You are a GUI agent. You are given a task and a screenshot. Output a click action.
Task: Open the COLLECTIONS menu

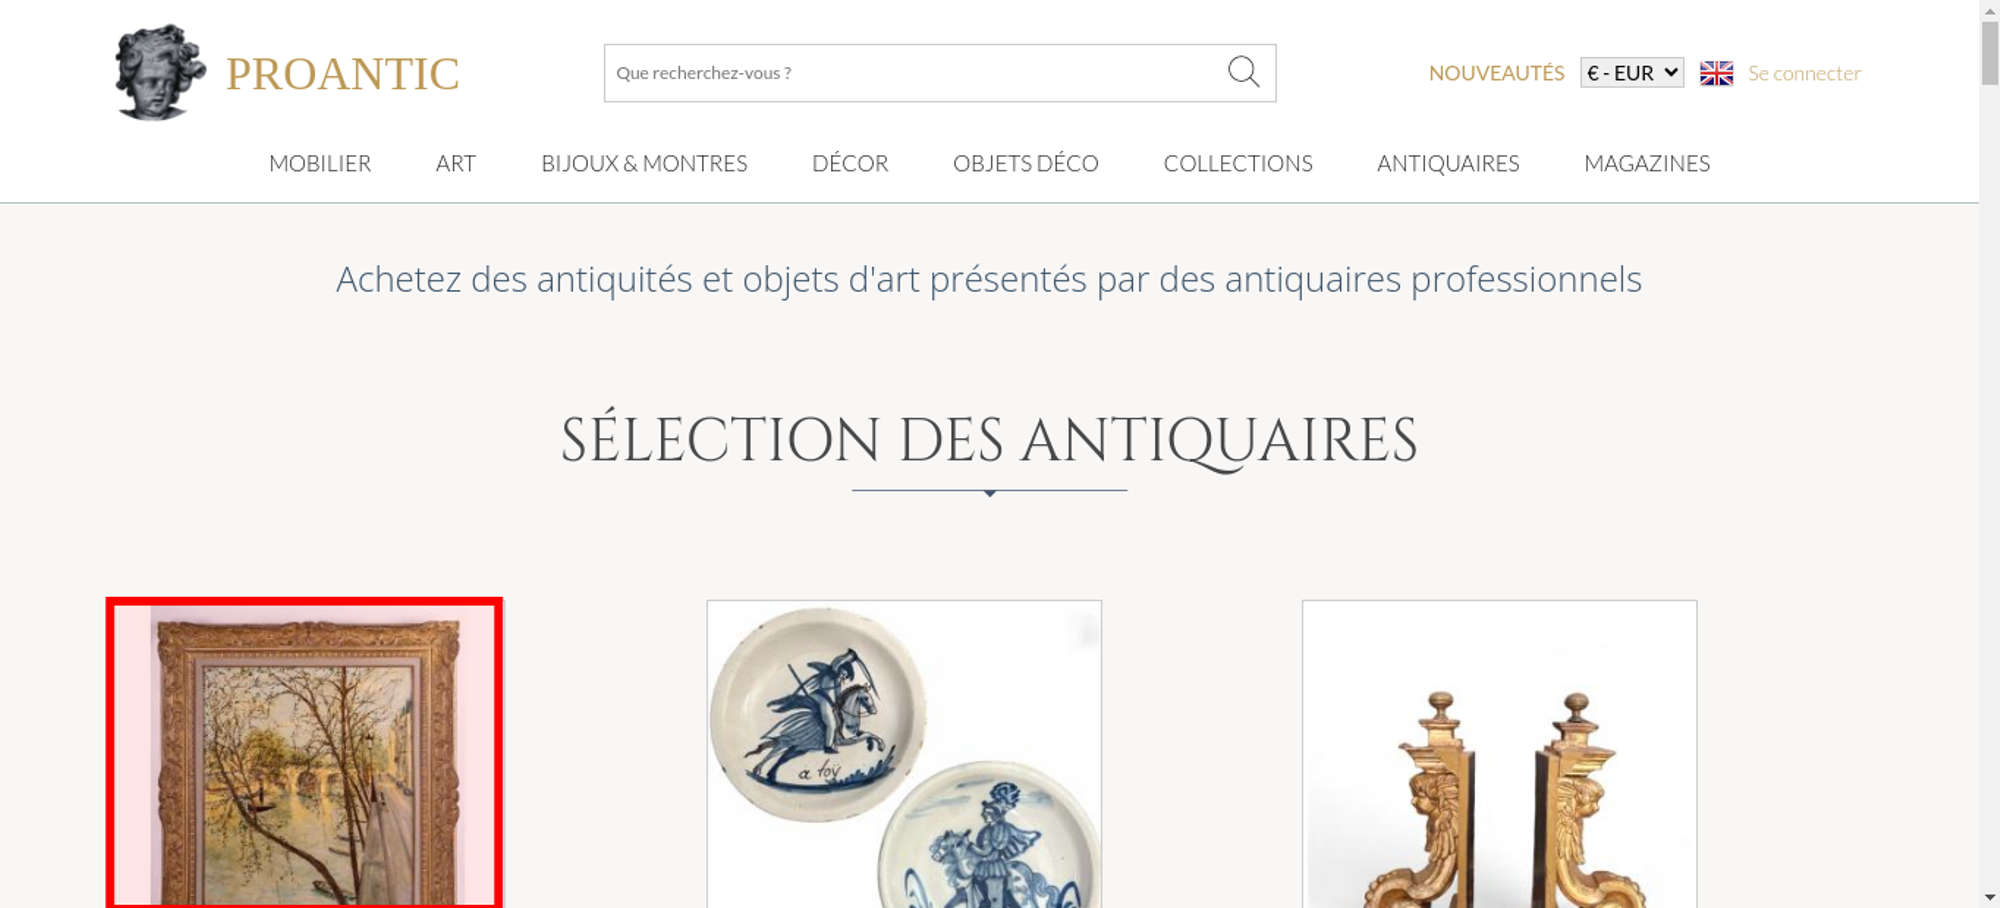coord(1238,163)
